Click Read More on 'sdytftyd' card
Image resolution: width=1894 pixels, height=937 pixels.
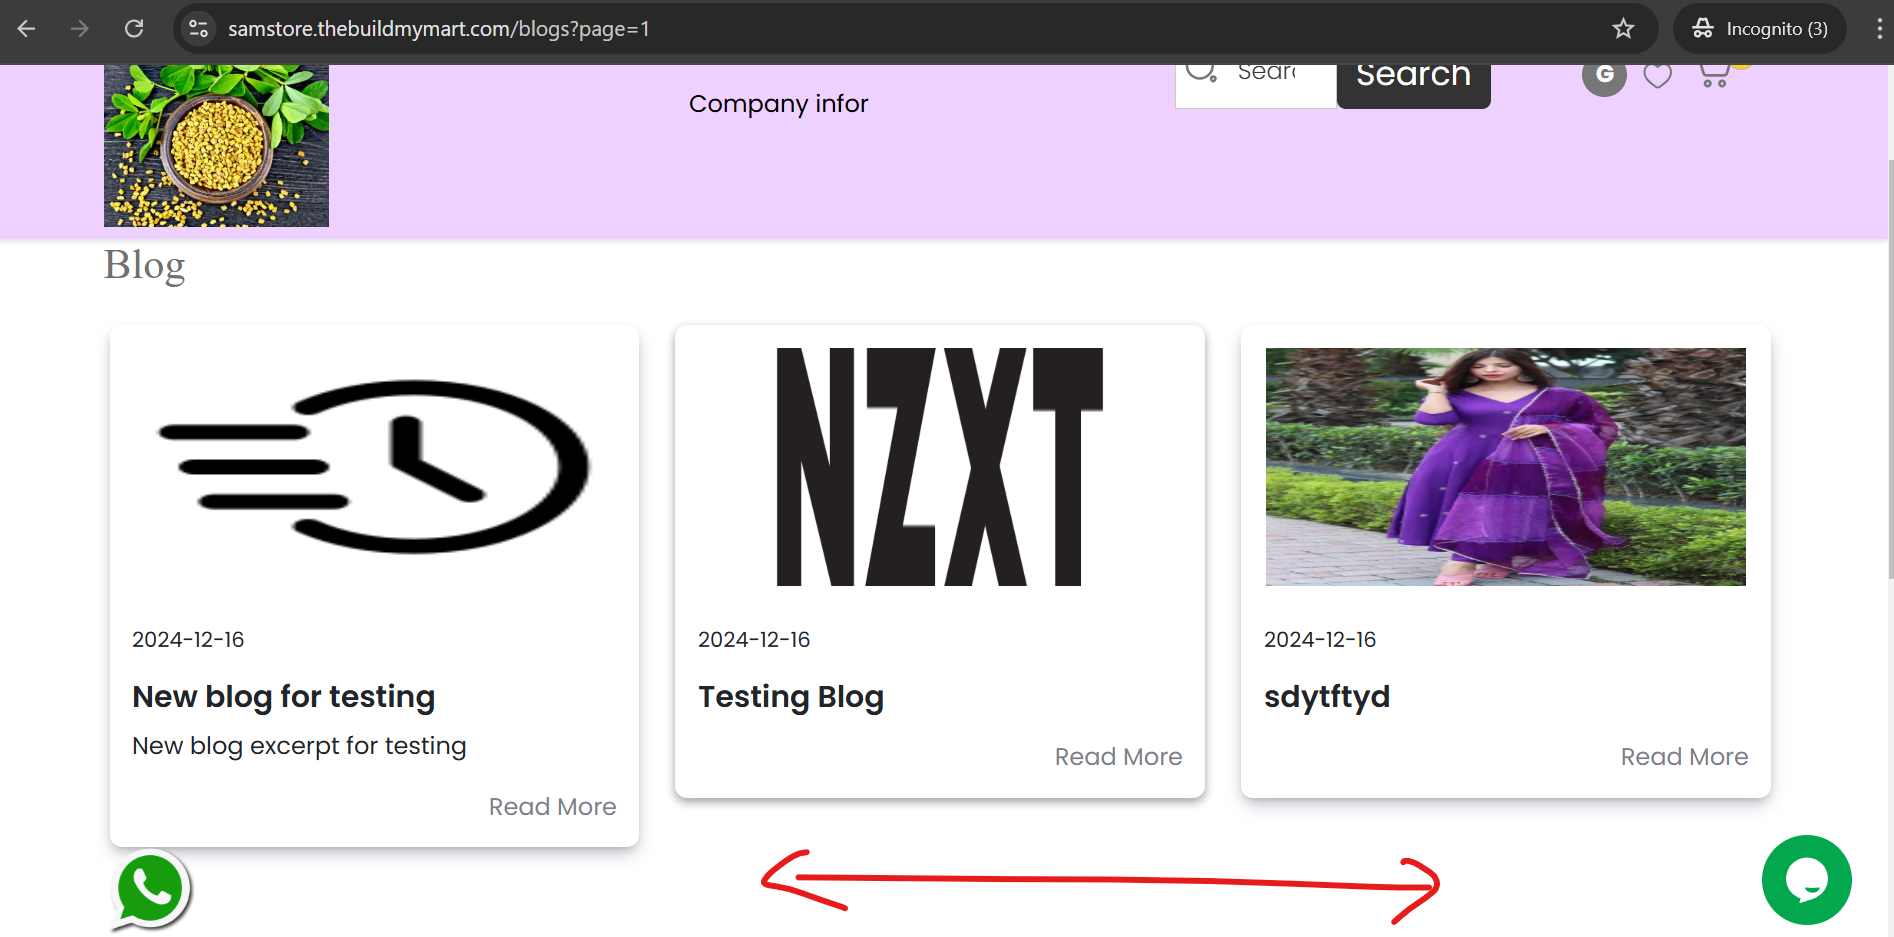coord(1685,757)
